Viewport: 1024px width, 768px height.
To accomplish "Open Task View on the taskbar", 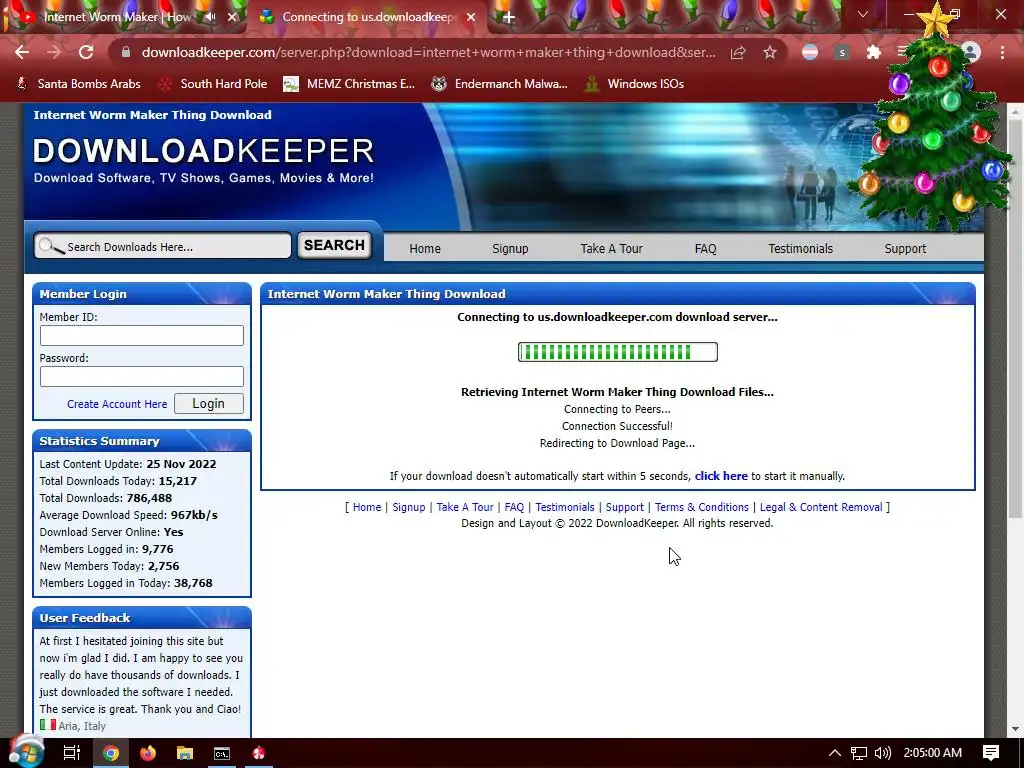I will [x=72, y=753].
